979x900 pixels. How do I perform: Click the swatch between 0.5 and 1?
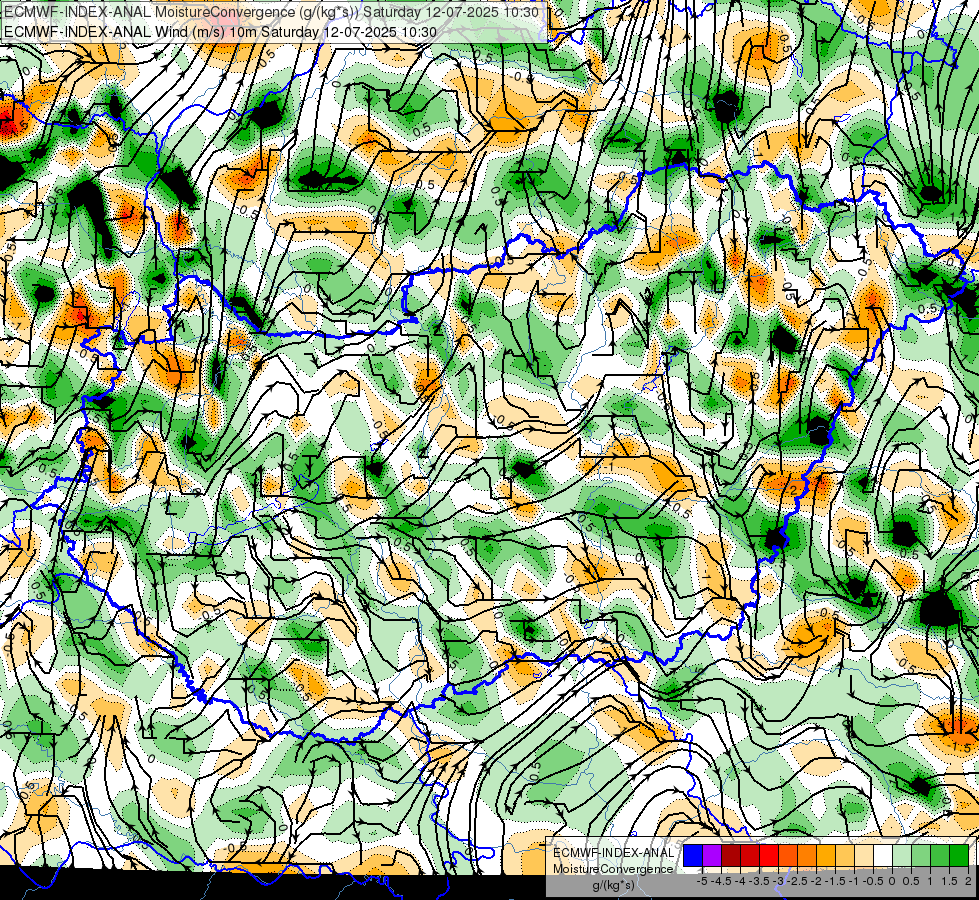coord(921,855)
